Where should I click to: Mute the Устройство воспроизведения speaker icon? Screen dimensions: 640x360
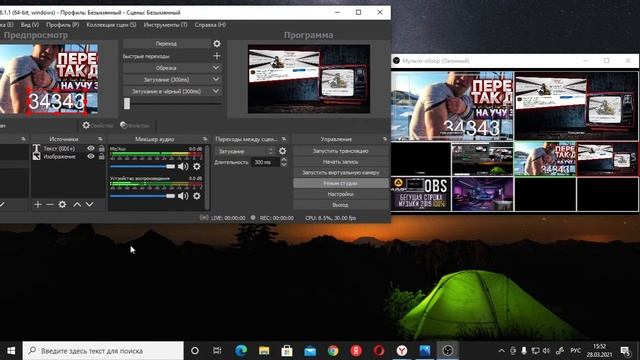(x=183, y=196)
